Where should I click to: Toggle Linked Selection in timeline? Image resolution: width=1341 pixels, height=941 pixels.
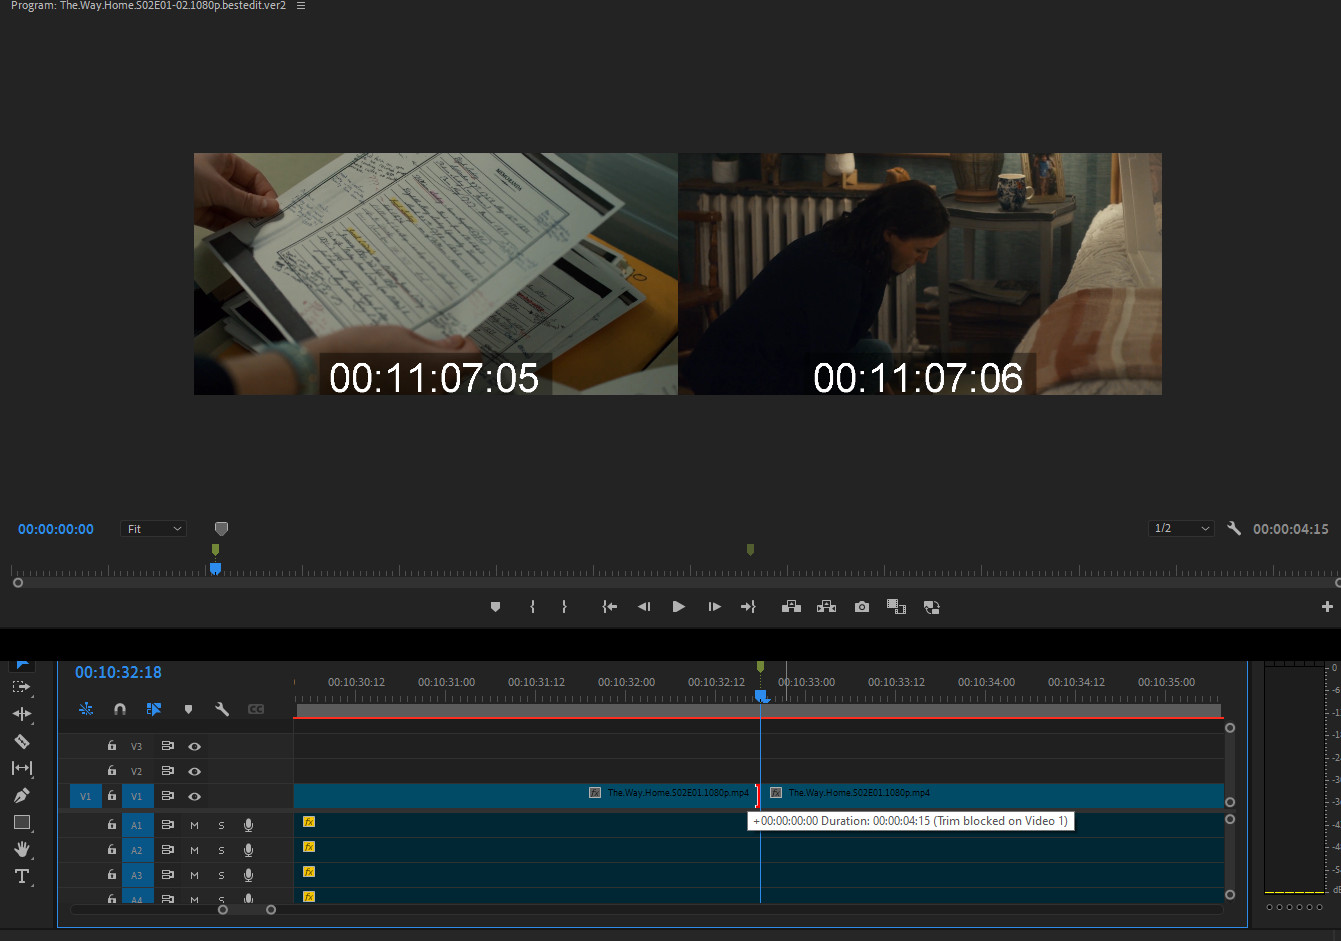coord(154,709)
